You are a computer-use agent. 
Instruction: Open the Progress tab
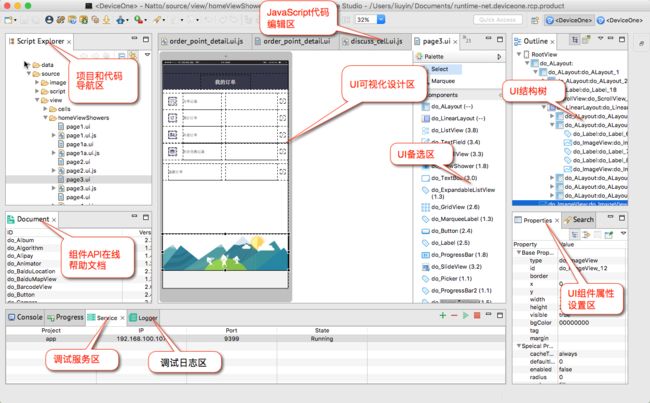pyautogui.click(x=65, y=317)
